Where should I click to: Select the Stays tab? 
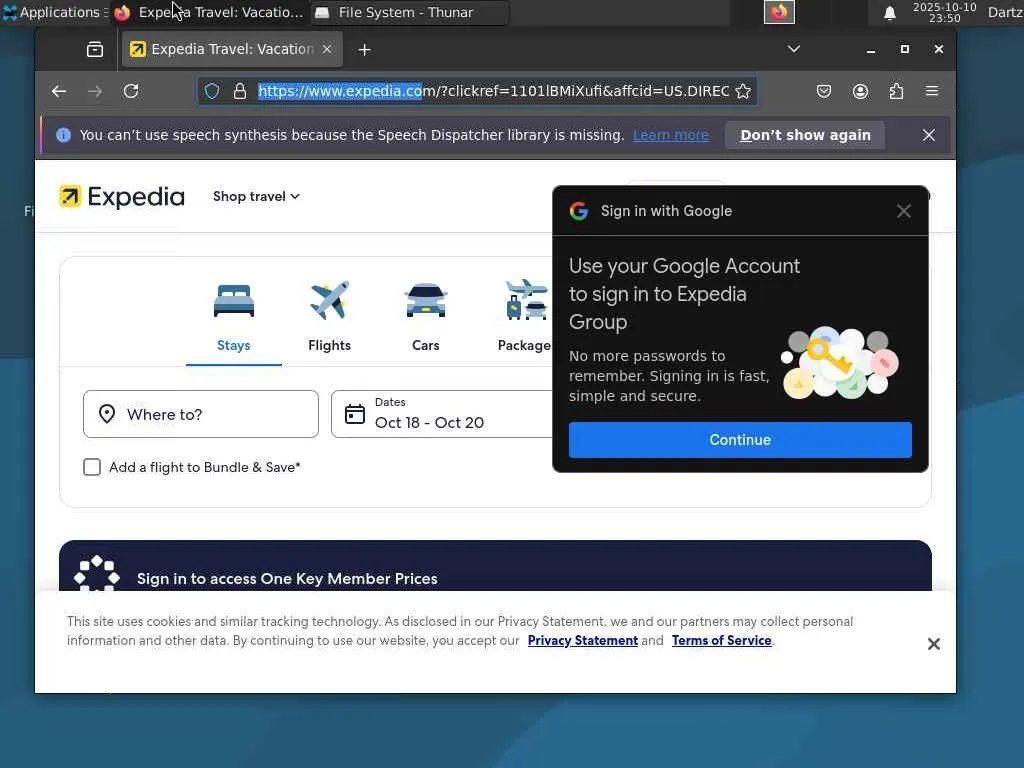tap(233, 318)
